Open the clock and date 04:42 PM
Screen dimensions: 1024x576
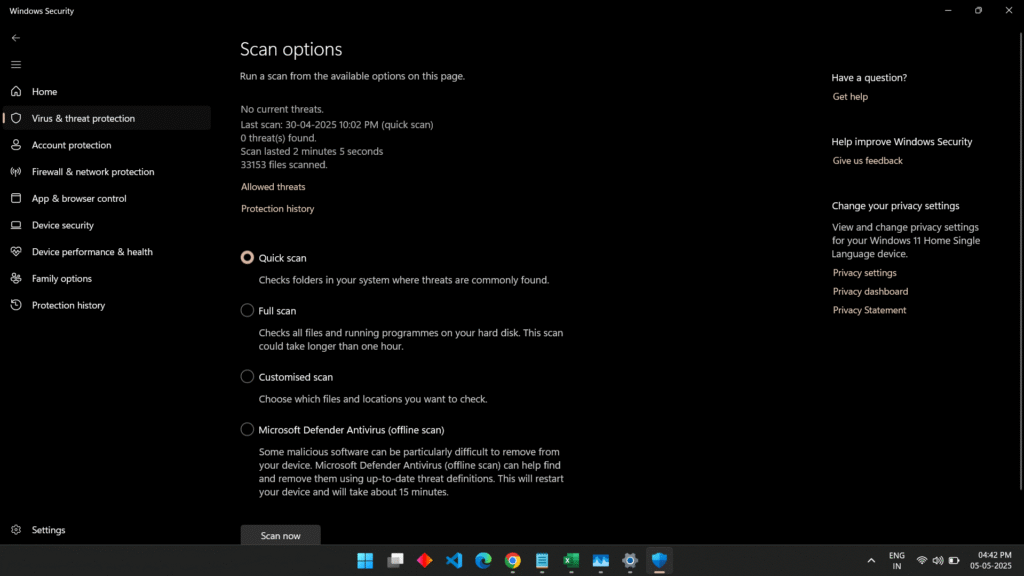coord(991,560)
